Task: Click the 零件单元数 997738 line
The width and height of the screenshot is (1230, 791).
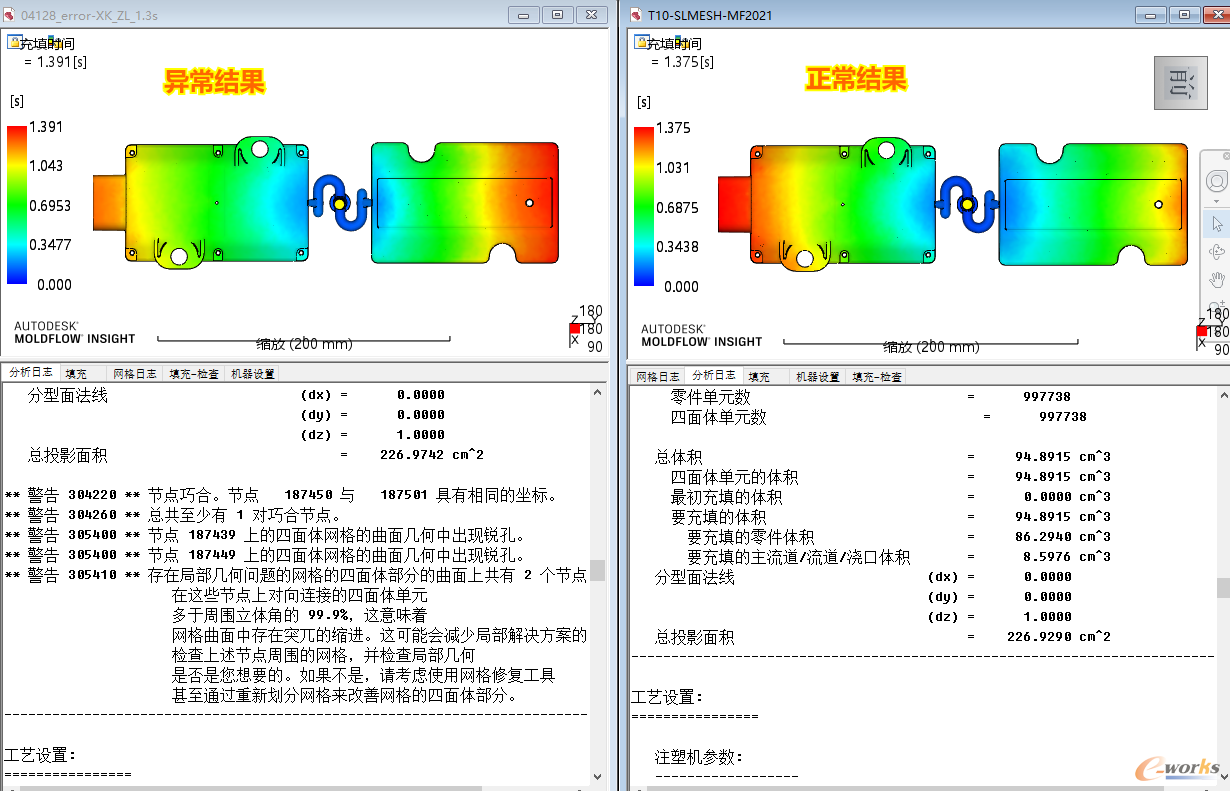Action: click(870, 397)
